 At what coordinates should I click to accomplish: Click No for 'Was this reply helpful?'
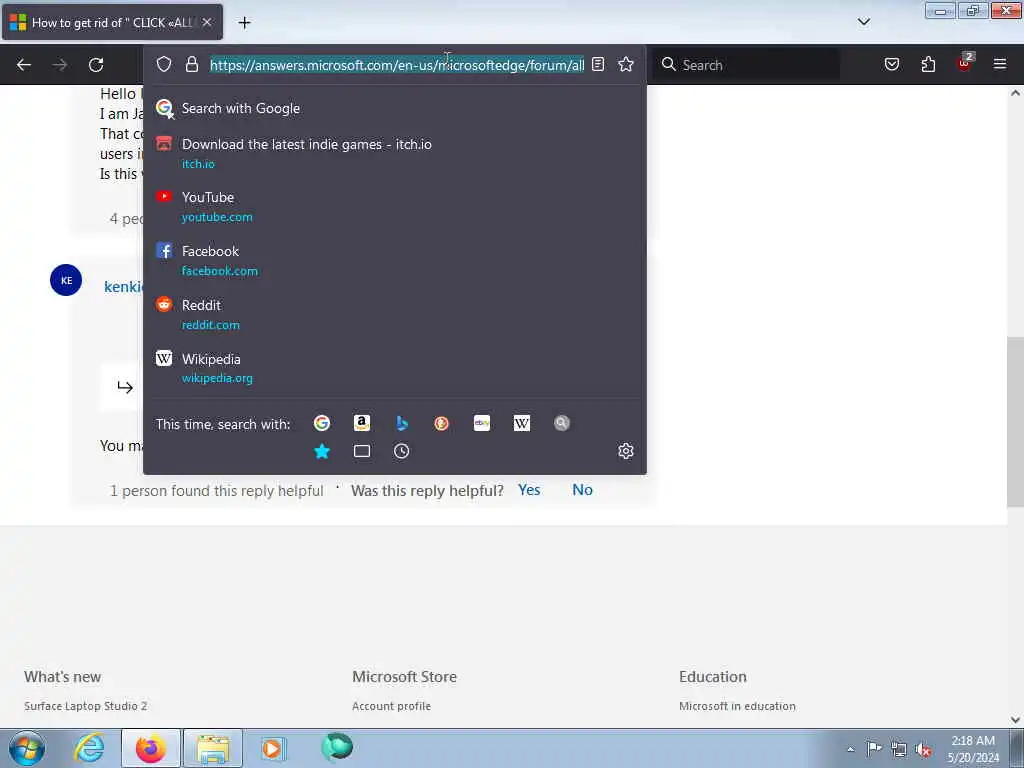(x=583, y=490)
